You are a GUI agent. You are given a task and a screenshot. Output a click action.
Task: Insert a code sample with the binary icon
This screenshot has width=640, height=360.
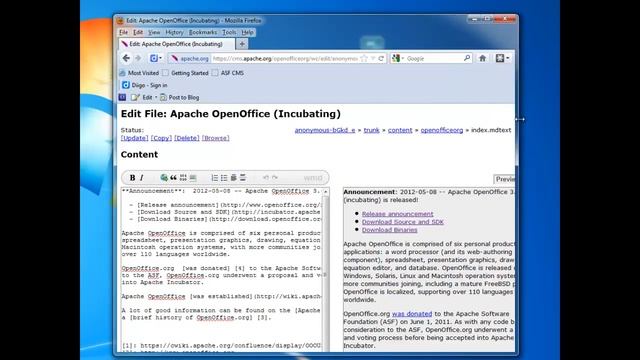(183, 178)
